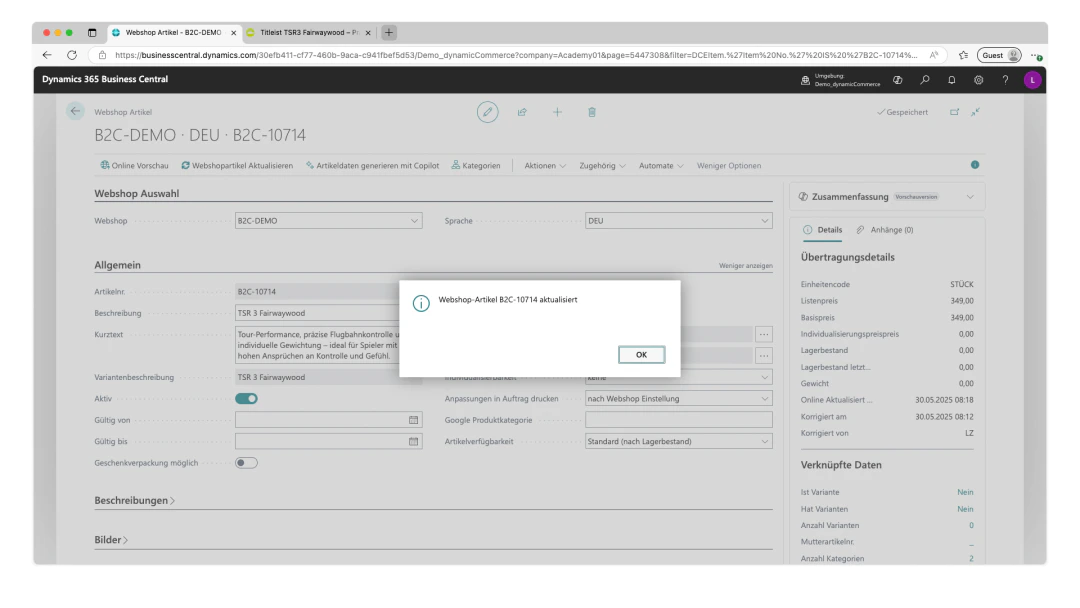Click the browser Read Aloud icon
This screenshot has width=1080, height=608.
coord(934,55)
